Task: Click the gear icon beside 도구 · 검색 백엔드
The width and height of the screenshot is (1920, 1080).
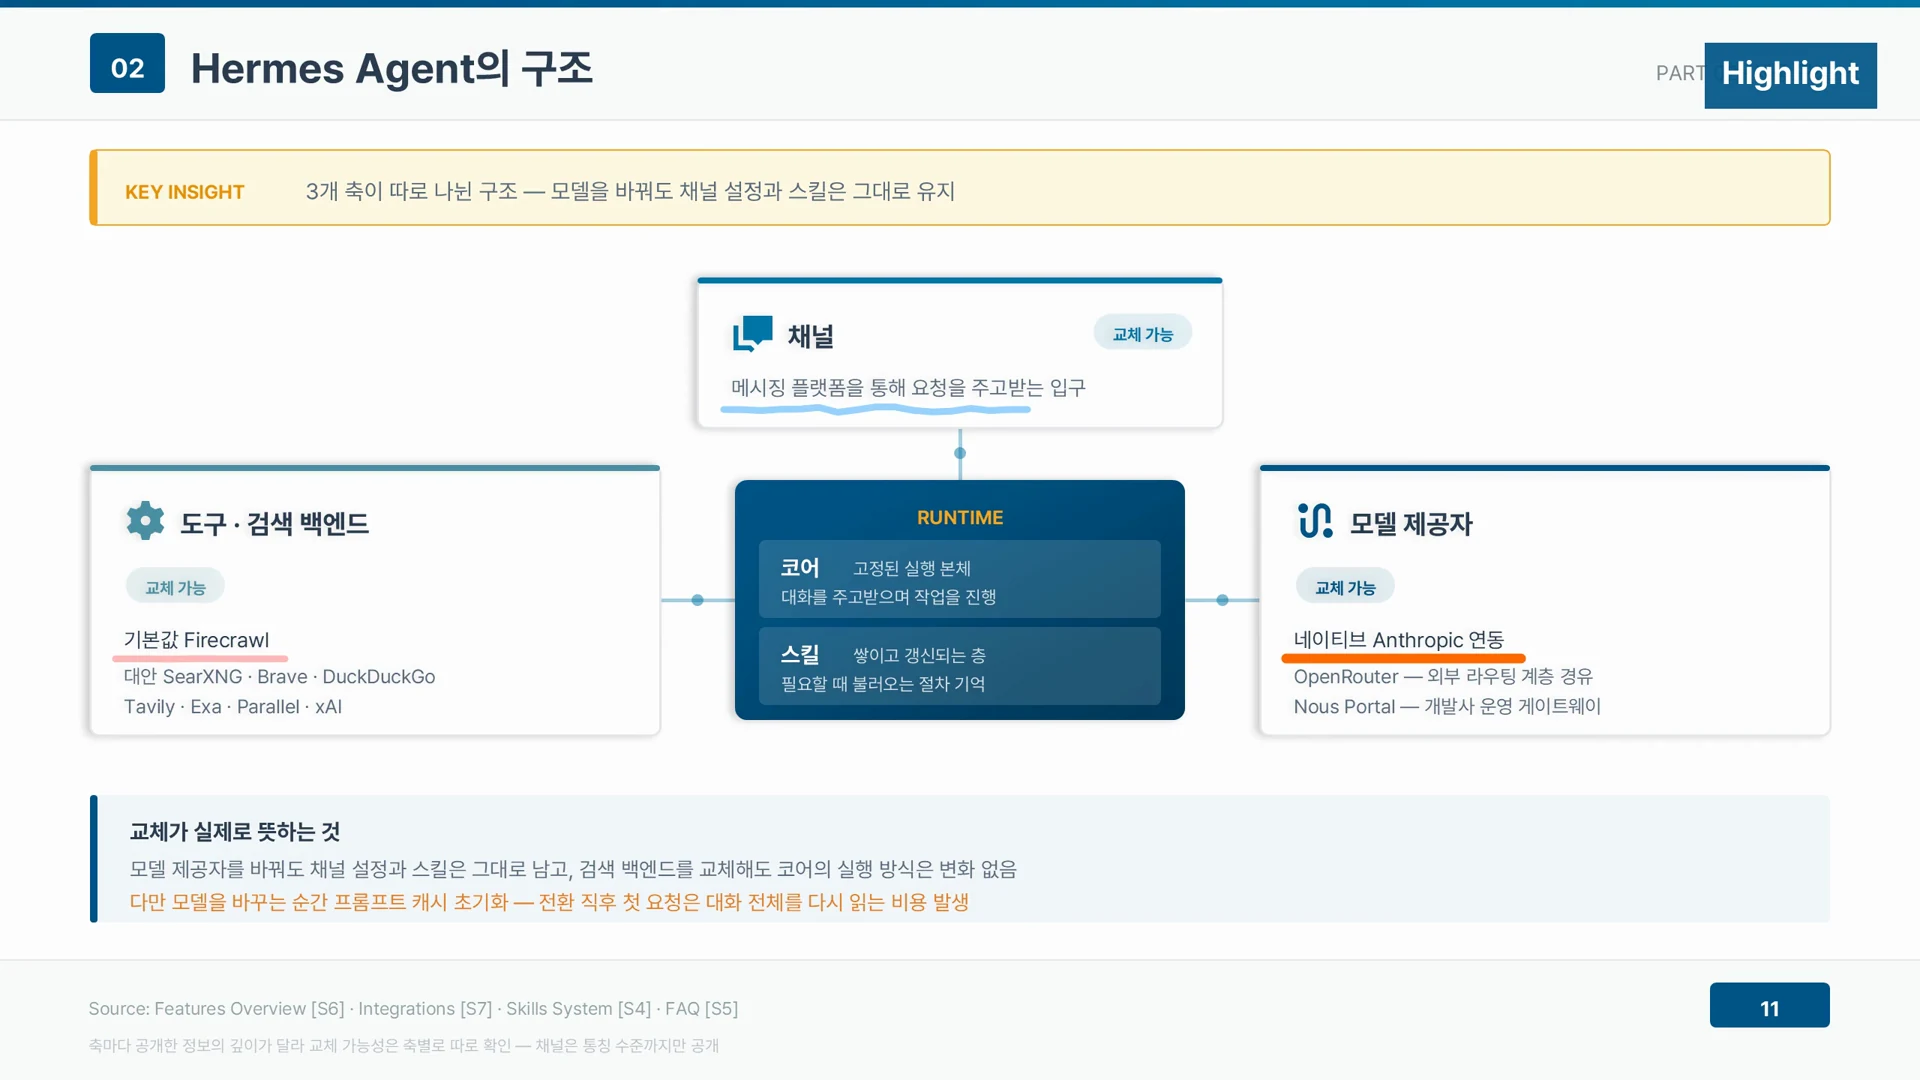Action: 146,521
